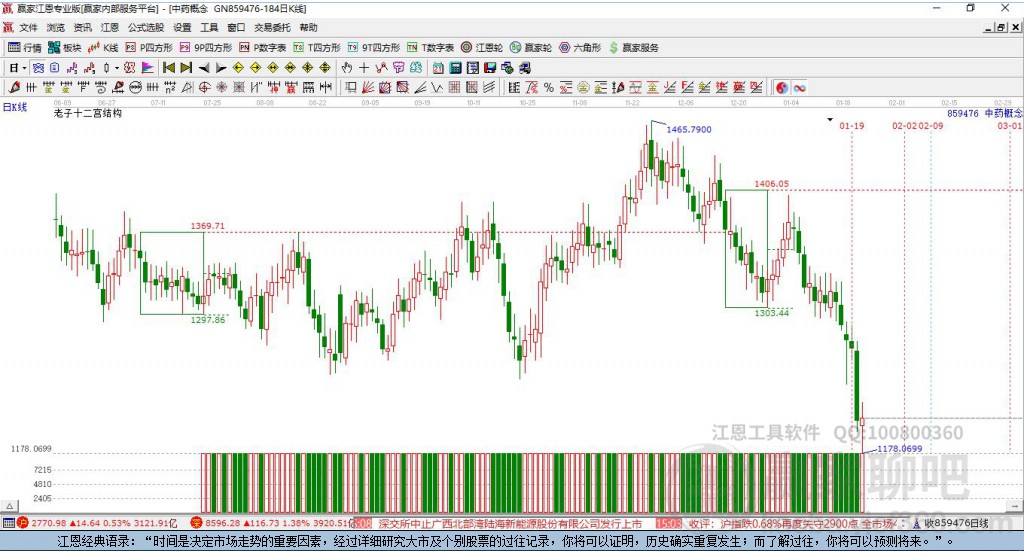Jump to first bar with skip-back arrow
1024x551 pixels.
click(x=169, y=68)
